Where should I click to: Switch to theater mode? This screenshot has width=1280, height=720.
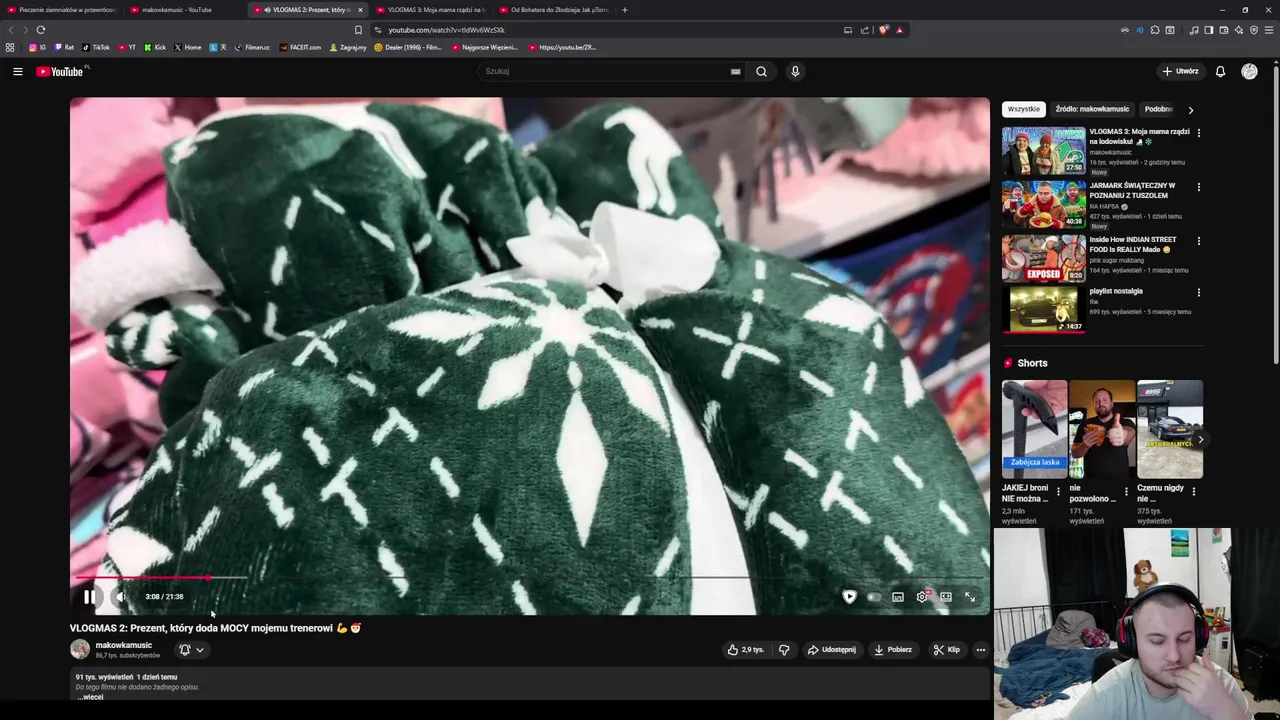click(x=946, y=597)
